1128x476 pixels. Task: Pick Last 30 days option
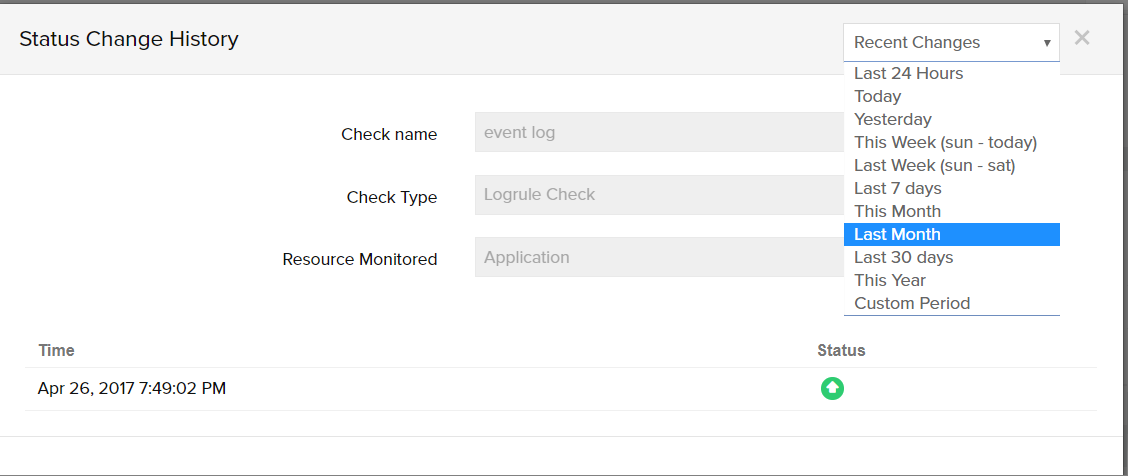[903, 257]
